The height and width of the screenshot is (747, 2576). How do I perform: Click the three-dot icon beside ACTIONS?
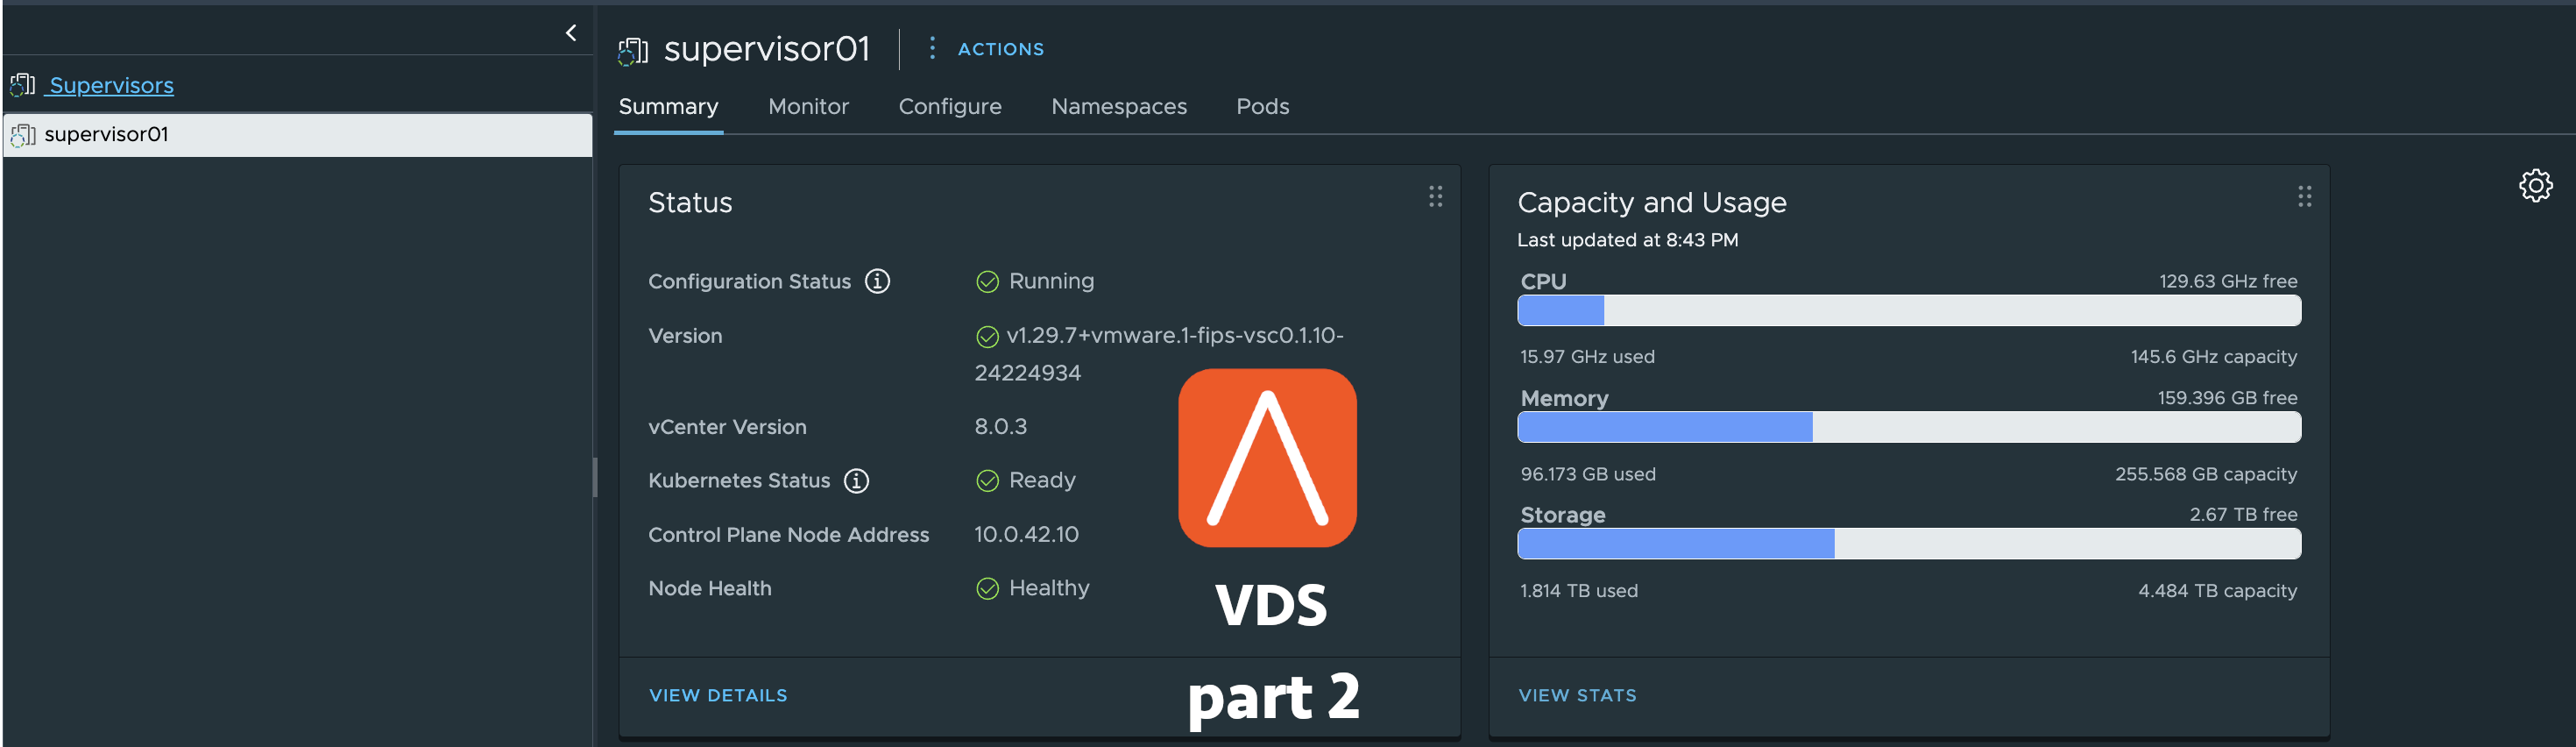coord(932,48)
